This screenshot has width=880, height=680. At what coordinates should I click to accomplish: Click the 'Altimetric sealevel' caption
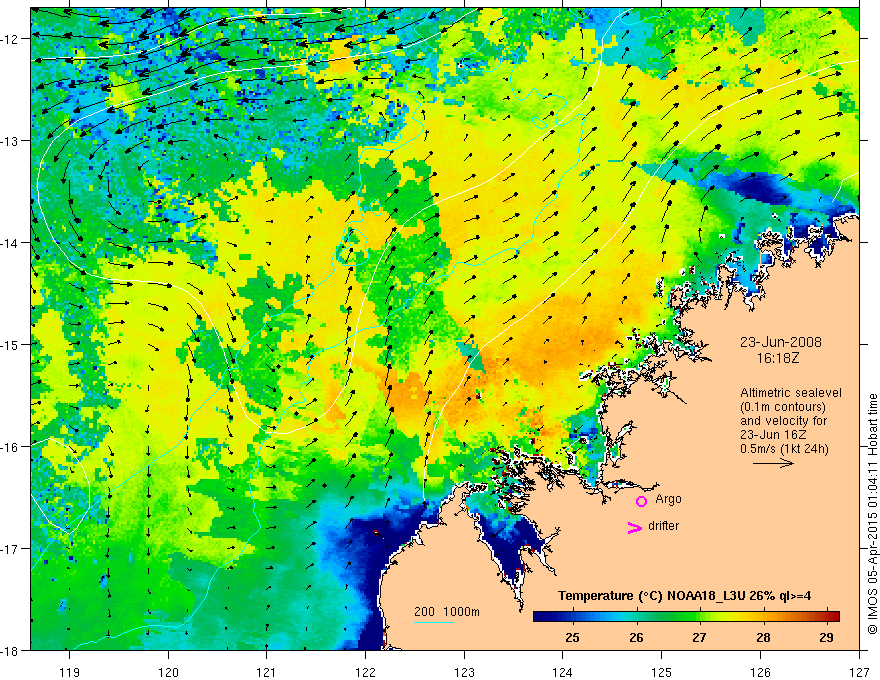(x=791, y=393)
